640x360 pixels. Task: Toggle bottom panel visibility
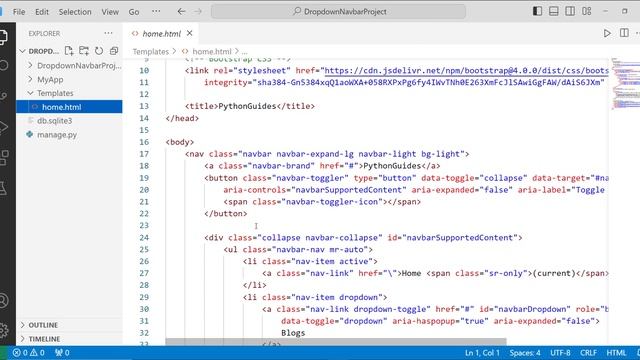coord(554,11)
